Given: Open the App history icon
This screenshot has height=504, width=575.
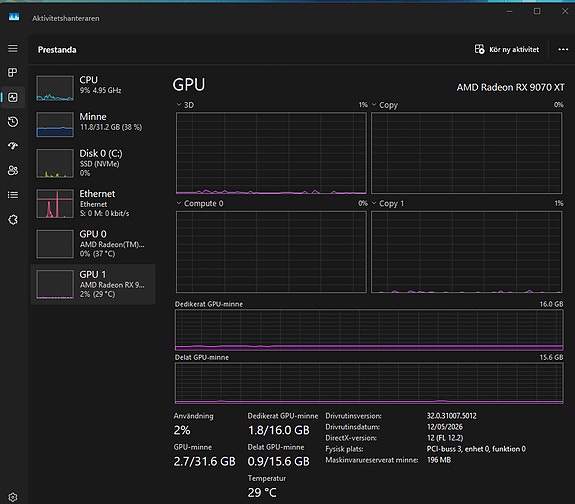Looking at the screenshot, I should (x=13, y=121).
